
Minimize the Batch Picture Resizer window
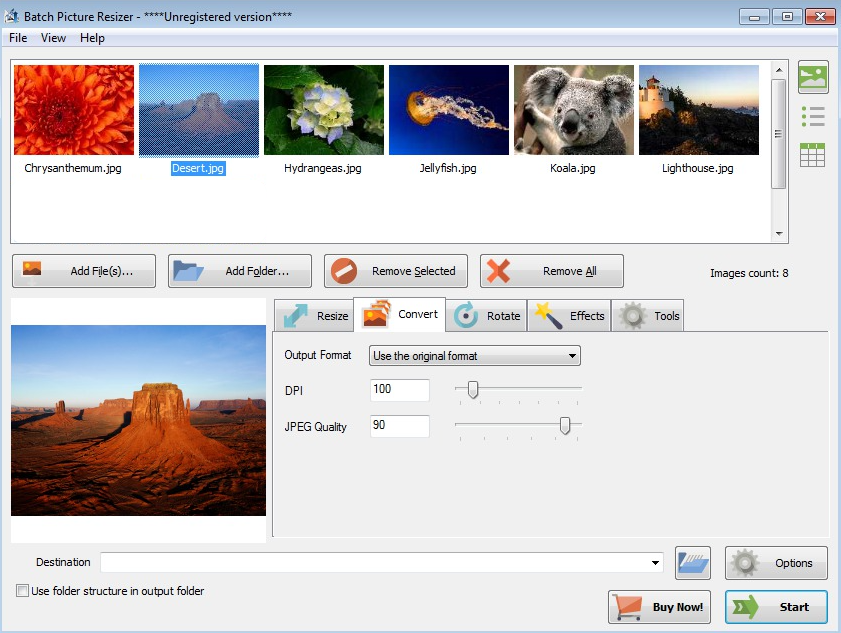click(754, 17)
